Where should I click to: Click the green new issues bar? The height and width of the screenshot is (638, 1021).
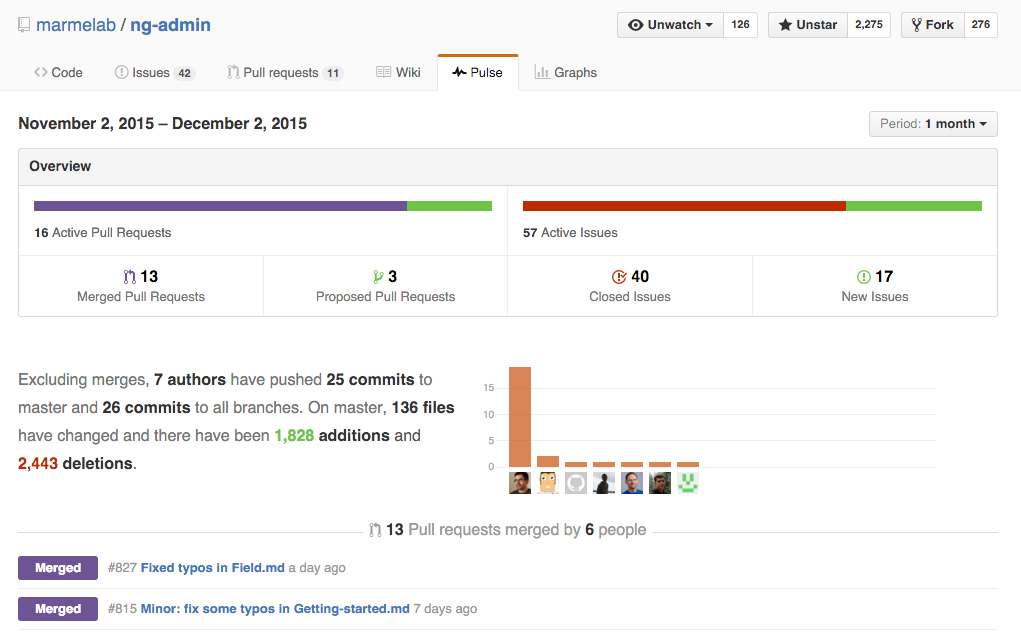914,206
